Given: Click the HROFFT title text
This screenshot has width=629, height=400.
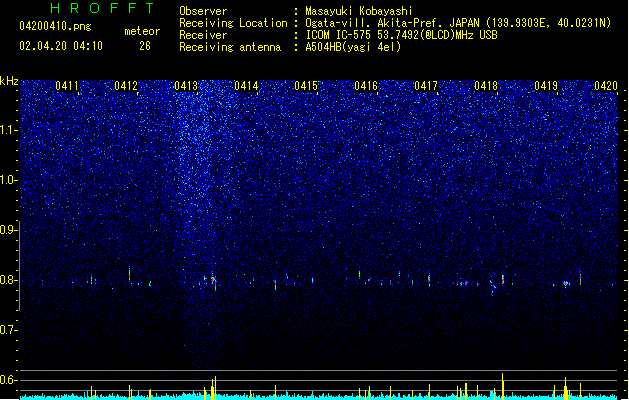Looking at the screenshot, I should (x=102, y=8).
